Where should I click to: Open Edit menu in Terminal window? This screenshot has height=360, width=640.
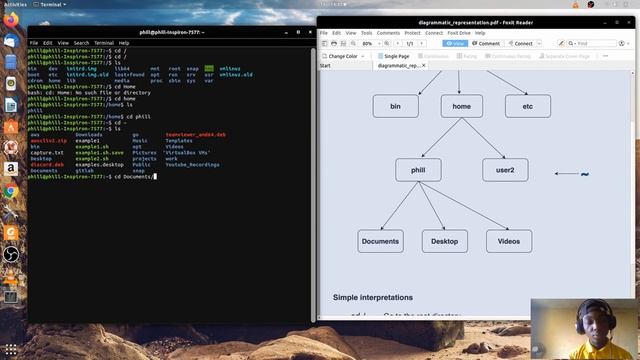pyautogui.click(x=47, y=43)
